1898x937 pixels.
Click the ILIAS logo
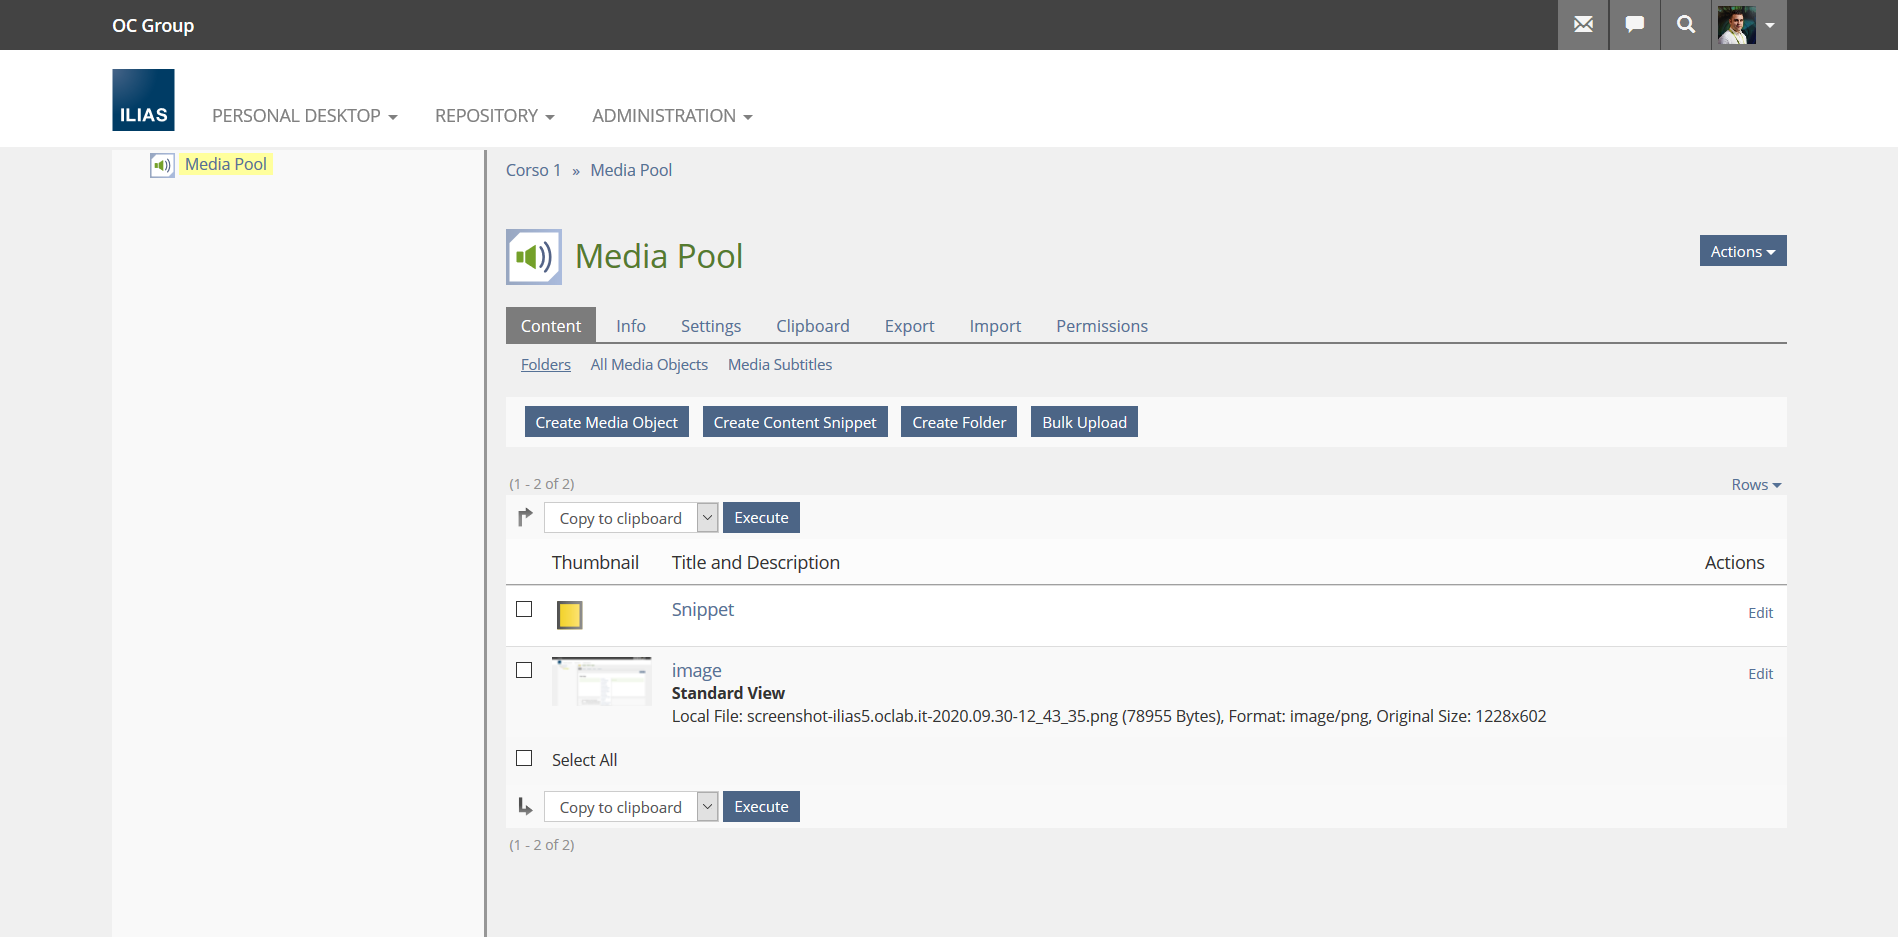[143, 100]
